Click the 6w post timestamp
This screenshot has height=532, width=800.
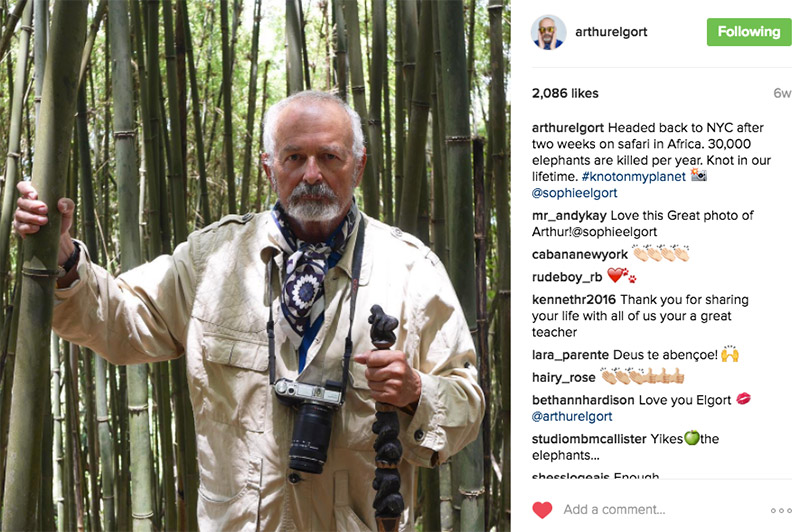[x=782, y=93]
